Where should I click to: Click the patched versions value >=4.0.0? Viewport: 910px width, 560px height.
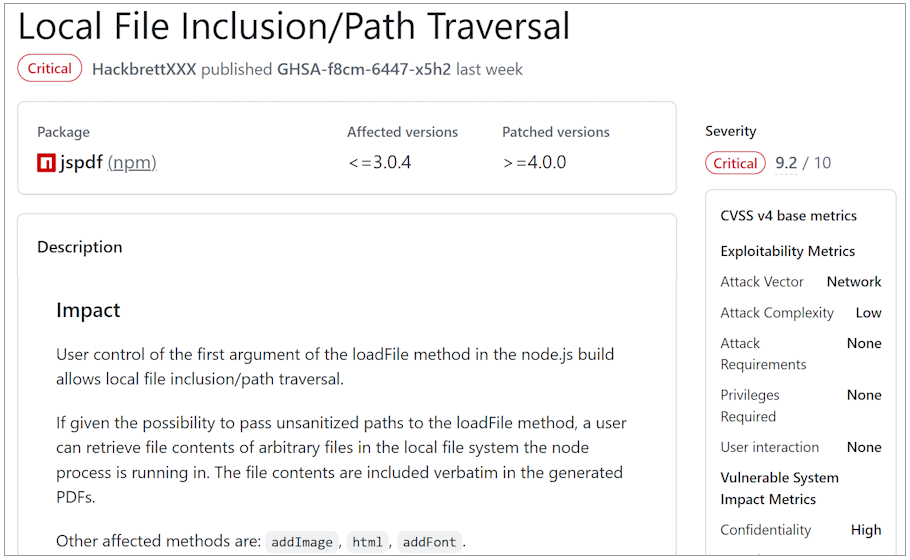point(534,163)
